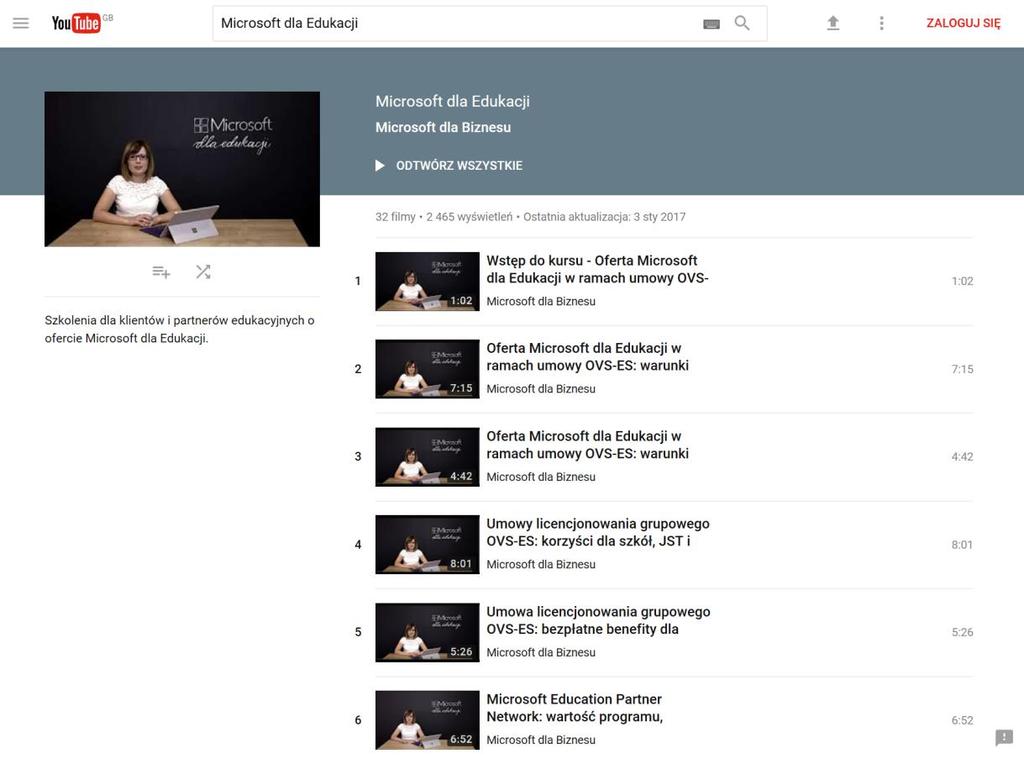Open title Umowy licencjonowania grupowego OVS-ES: korzyści

(x=598, y=532)
